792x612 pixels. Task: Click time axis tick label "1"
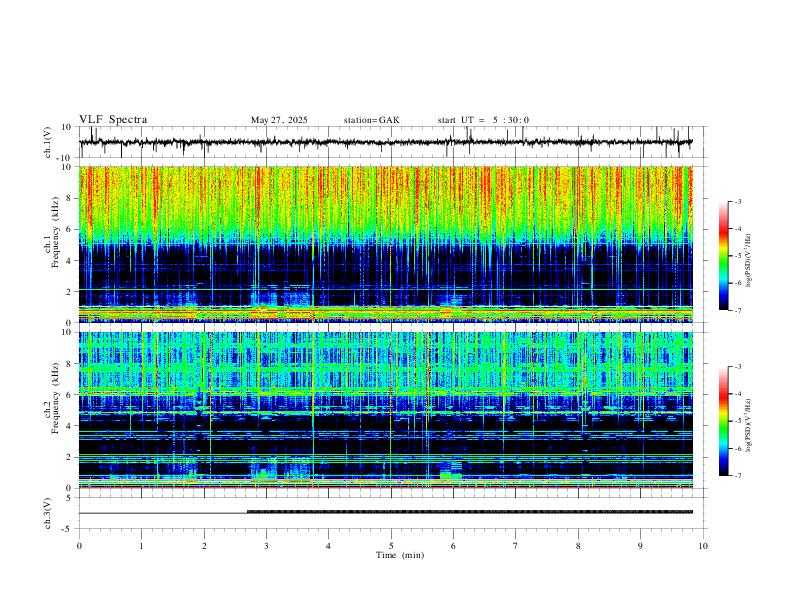click(x=141, y=546)
